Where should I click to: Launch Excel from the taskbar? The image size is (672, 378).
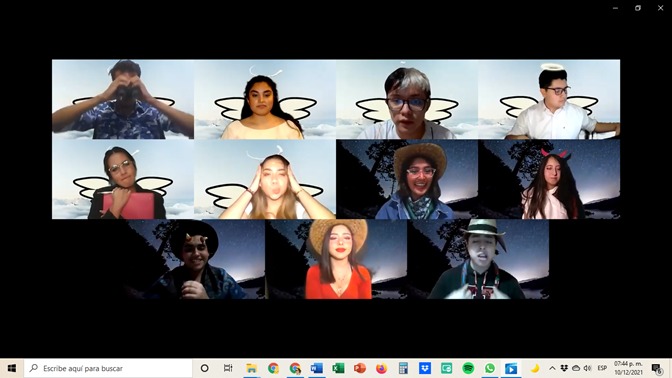click(338, 368)
